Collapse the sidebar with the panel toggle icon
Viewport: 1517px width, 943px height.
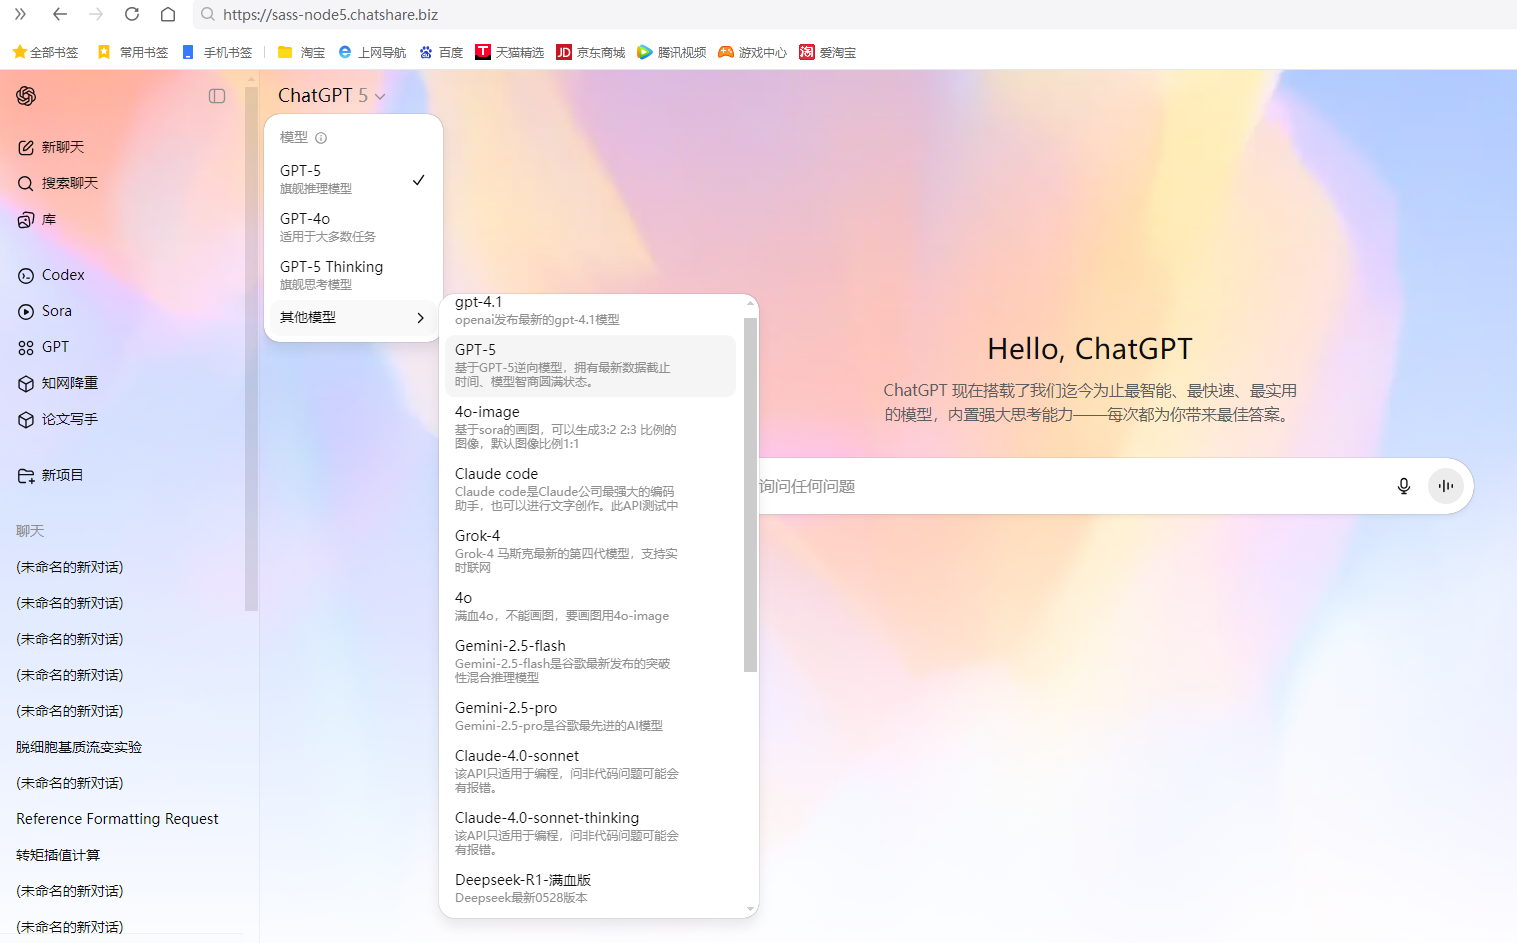click(217, 96)
